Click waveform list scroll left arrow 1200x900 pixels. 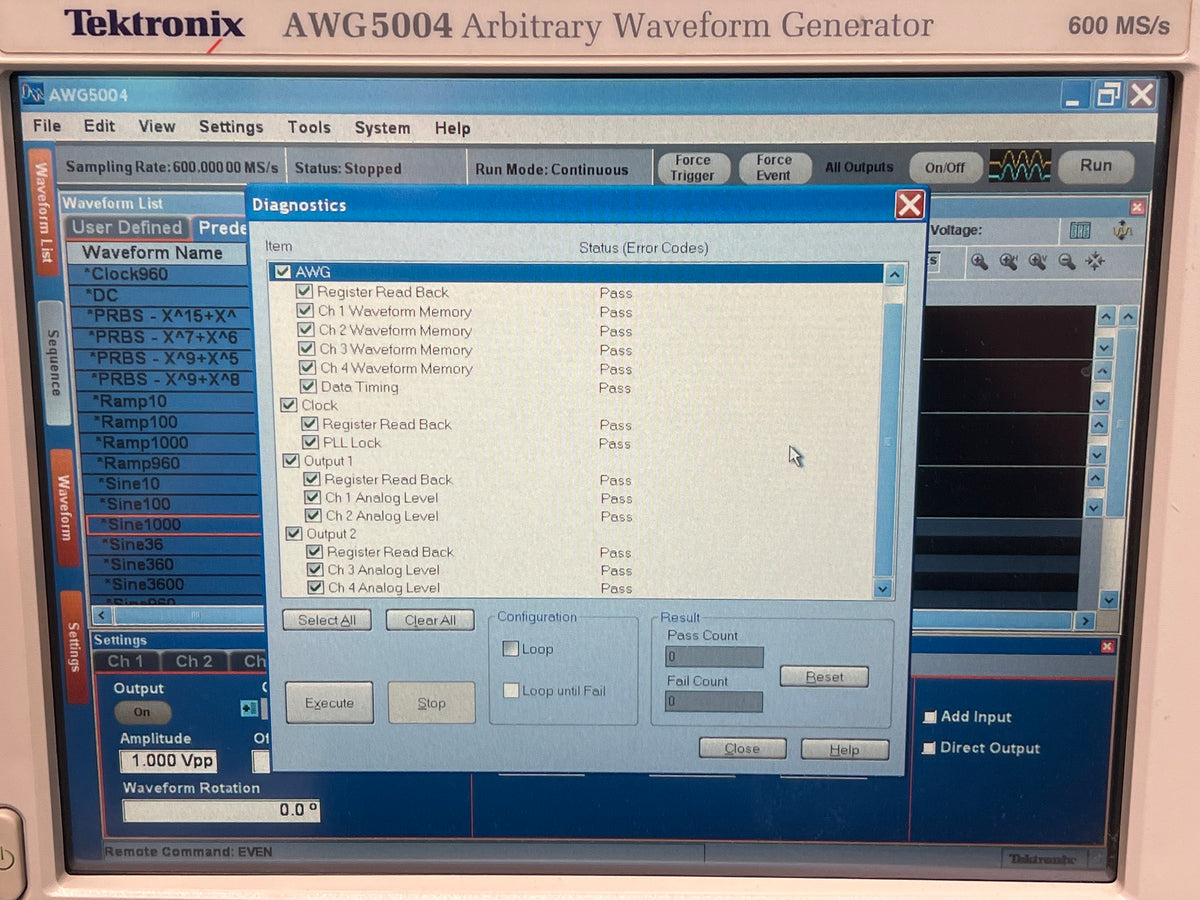pos(101,615)
